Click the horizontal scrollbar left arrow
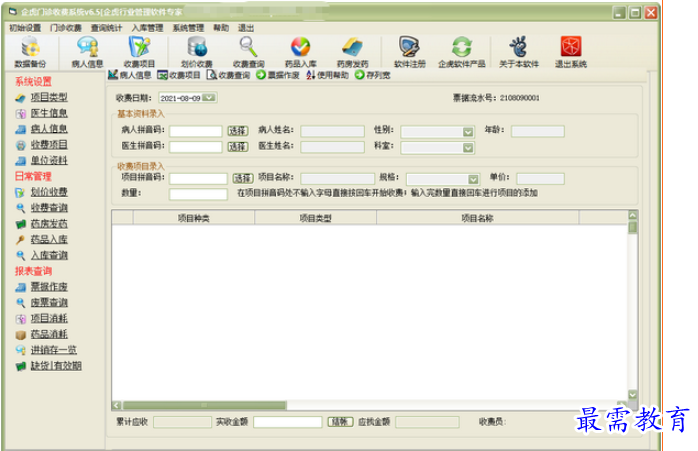Viewport: 698px width, 451px height. point(117,405)
